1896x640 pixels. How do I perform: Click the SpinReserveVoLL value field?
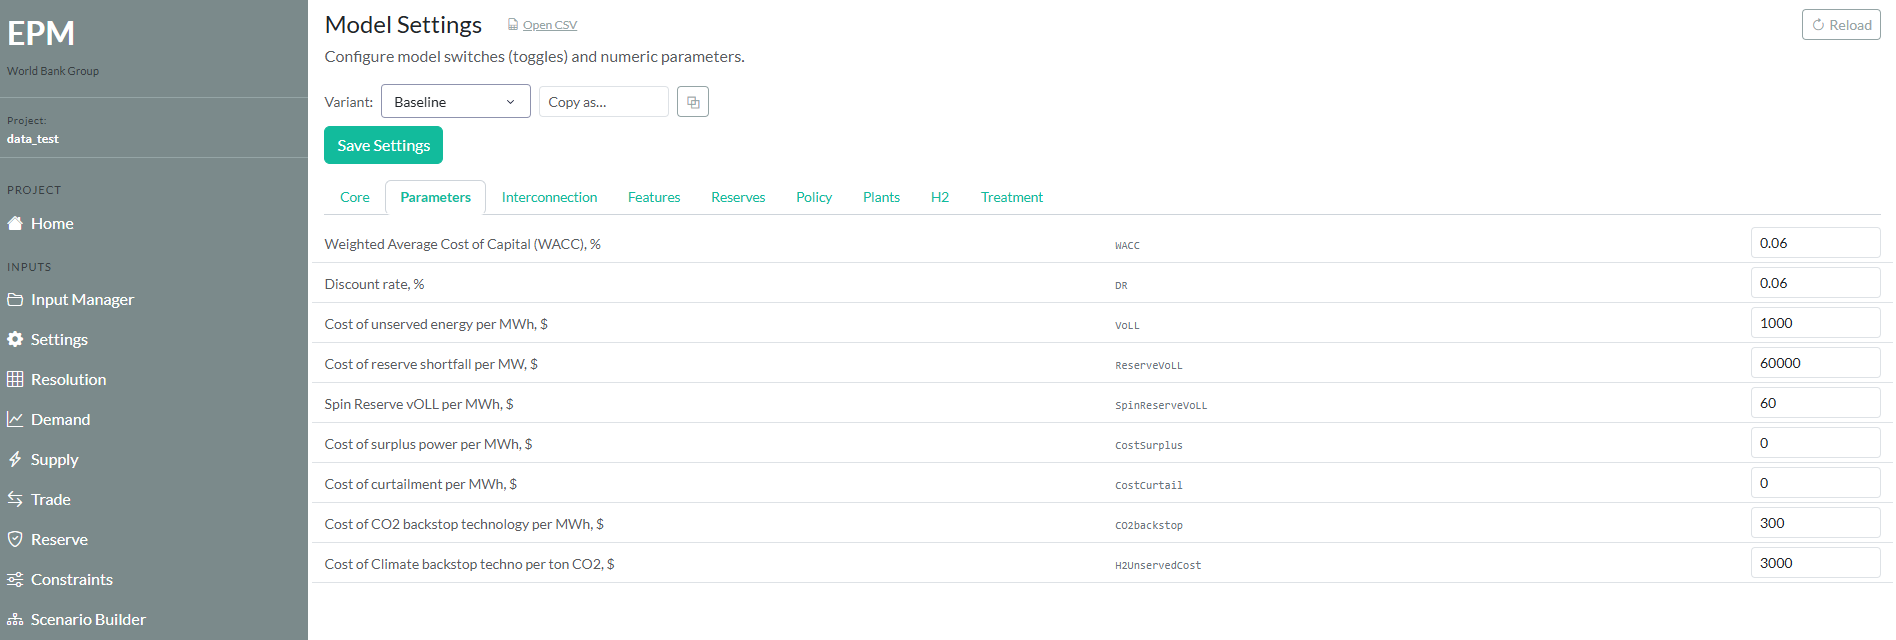click(1815, 403)
